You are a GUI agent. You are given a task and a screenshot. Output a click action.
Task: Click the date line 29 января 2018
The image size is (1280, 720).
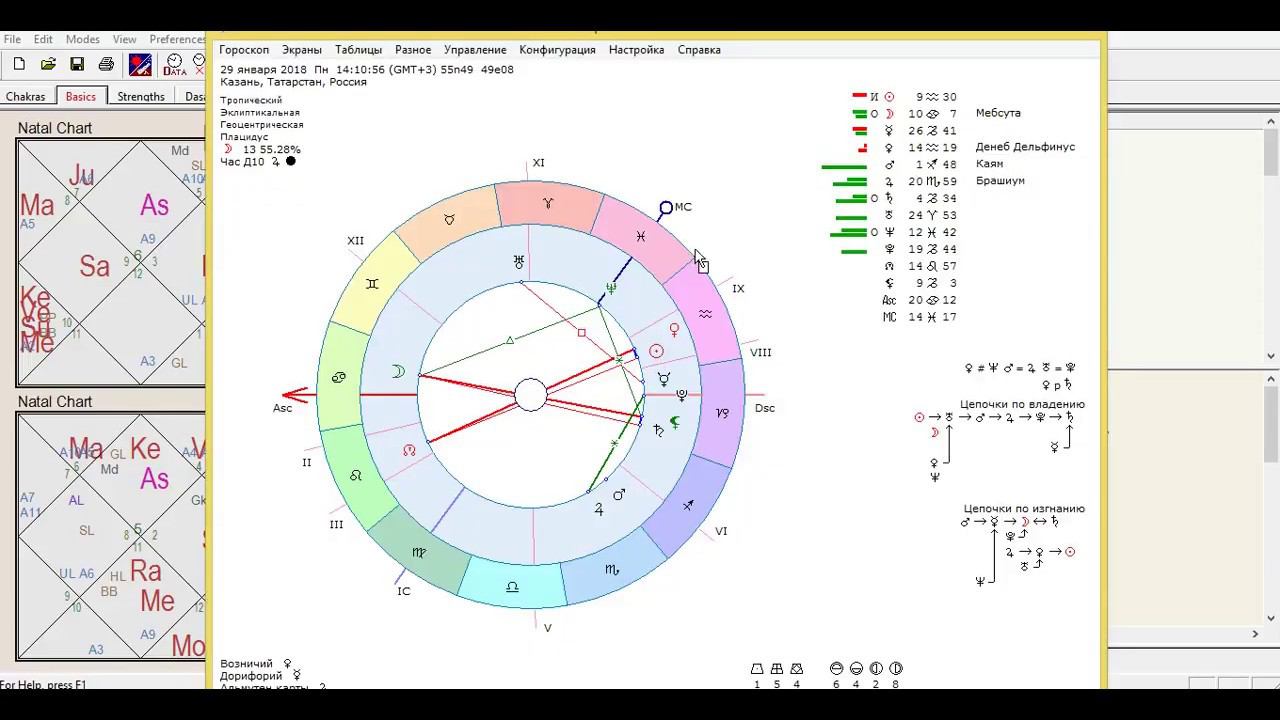tap(367, 70)
